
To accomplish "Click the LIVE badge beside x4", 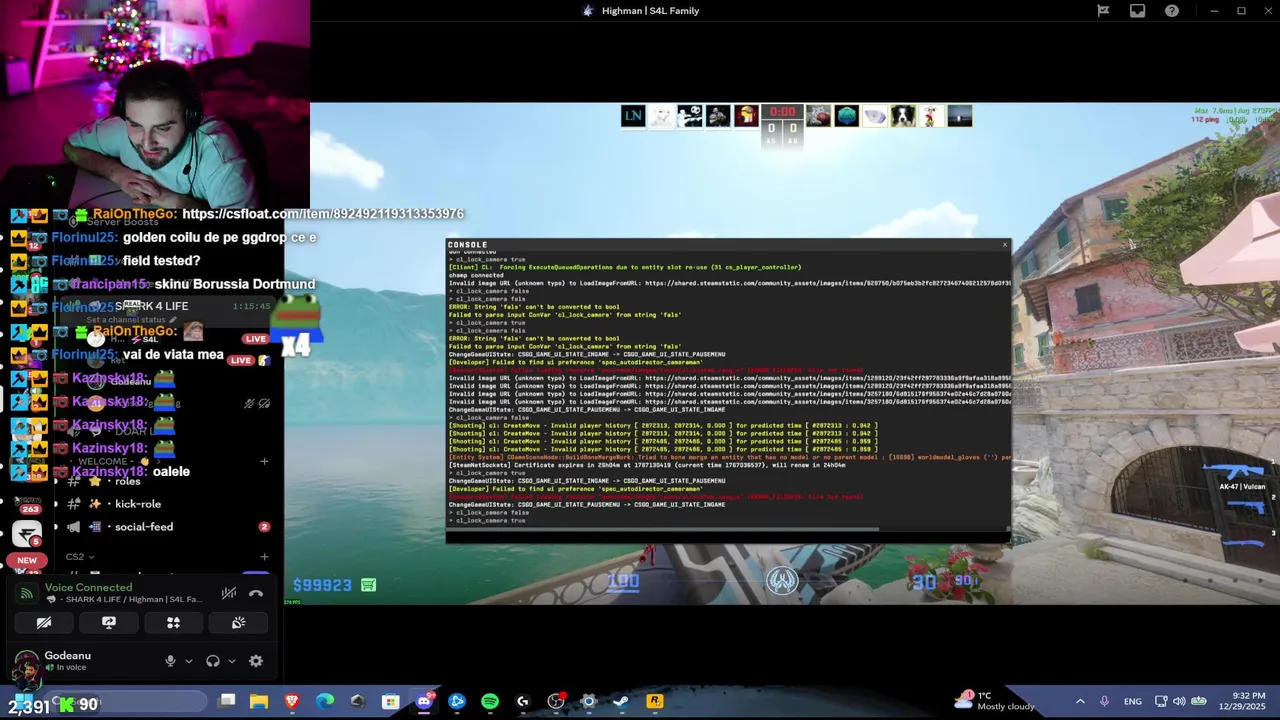I will pyautogui.click(x=256, y=339).
